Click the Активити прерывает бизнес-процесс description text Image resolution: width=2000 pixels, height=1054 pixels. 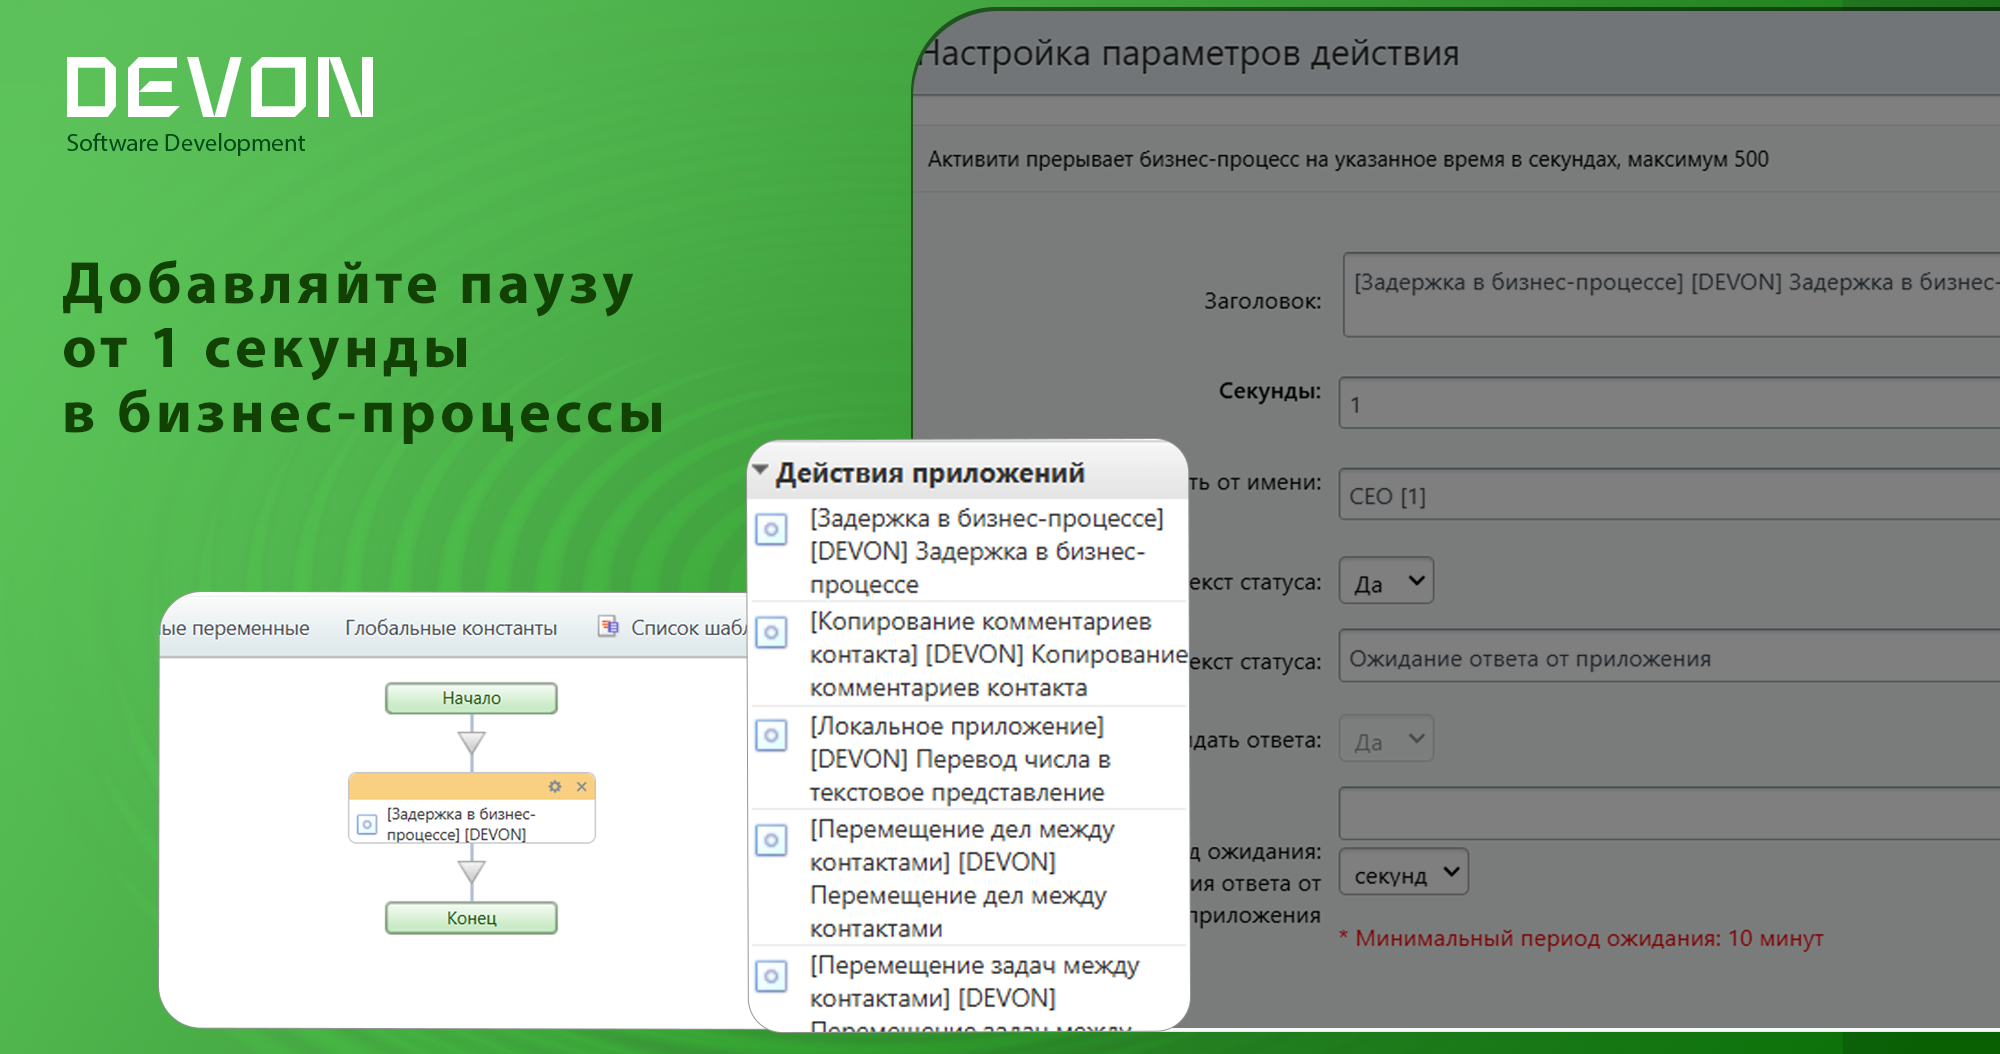(x=1348, y=159)
